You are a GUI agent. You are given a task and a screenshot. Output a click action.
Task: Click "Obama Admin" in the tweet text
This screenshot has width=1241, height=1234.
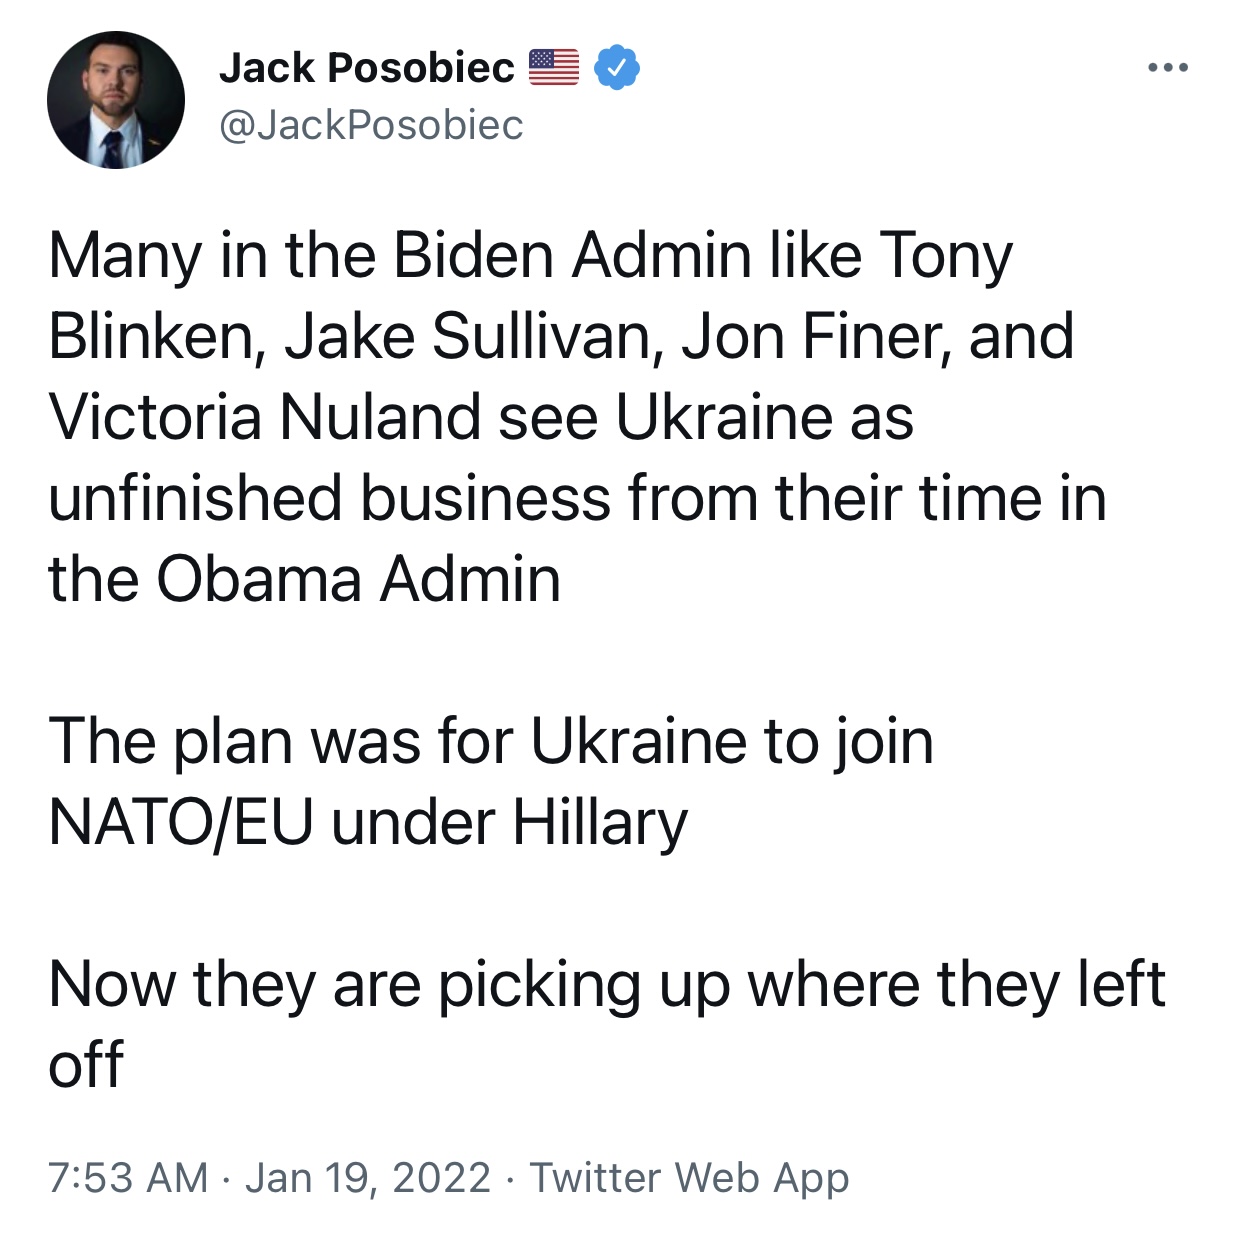[x=358, y=579]
